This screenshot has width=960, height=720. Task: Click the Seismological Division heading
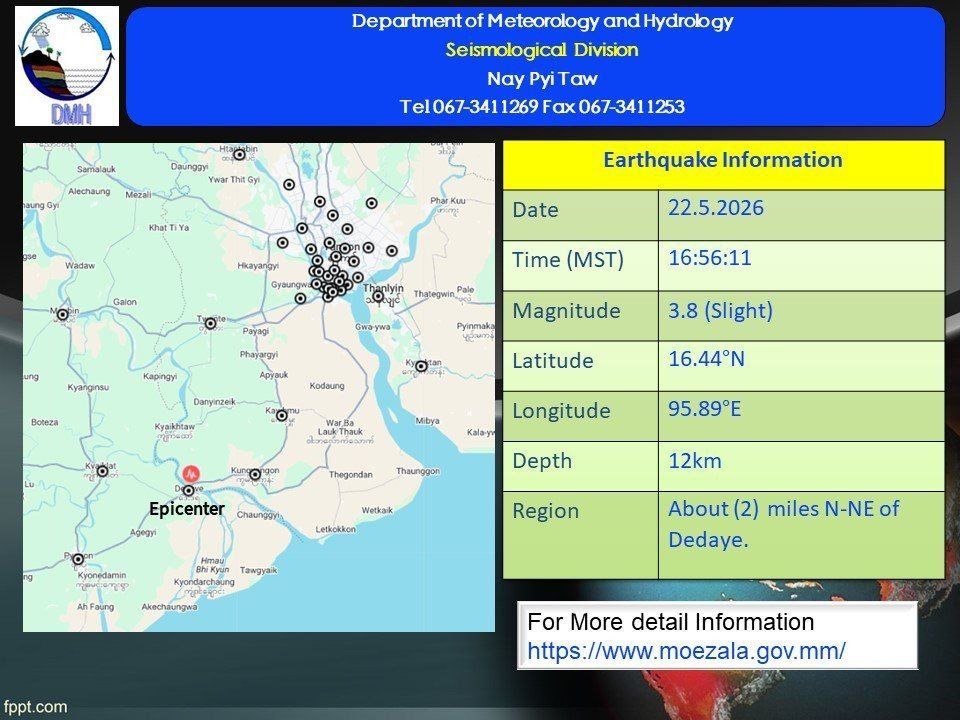pos(542,50)
